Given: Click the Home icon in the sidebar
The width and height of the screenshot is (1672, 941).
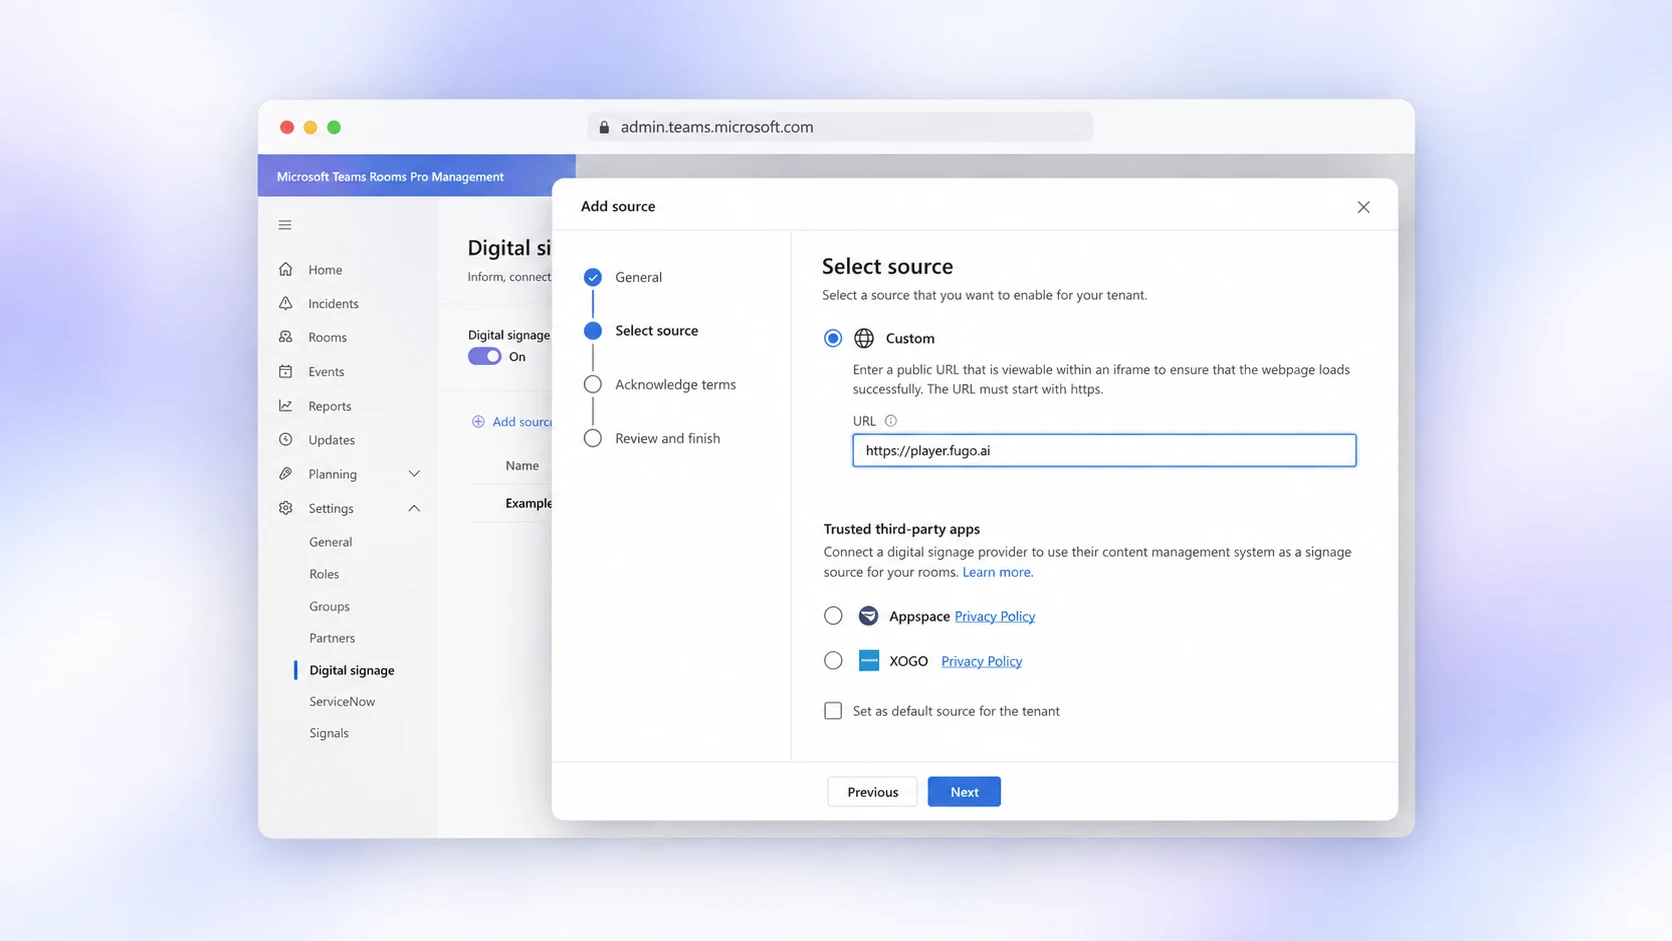Looking at the screenshot, I should 286,269.
